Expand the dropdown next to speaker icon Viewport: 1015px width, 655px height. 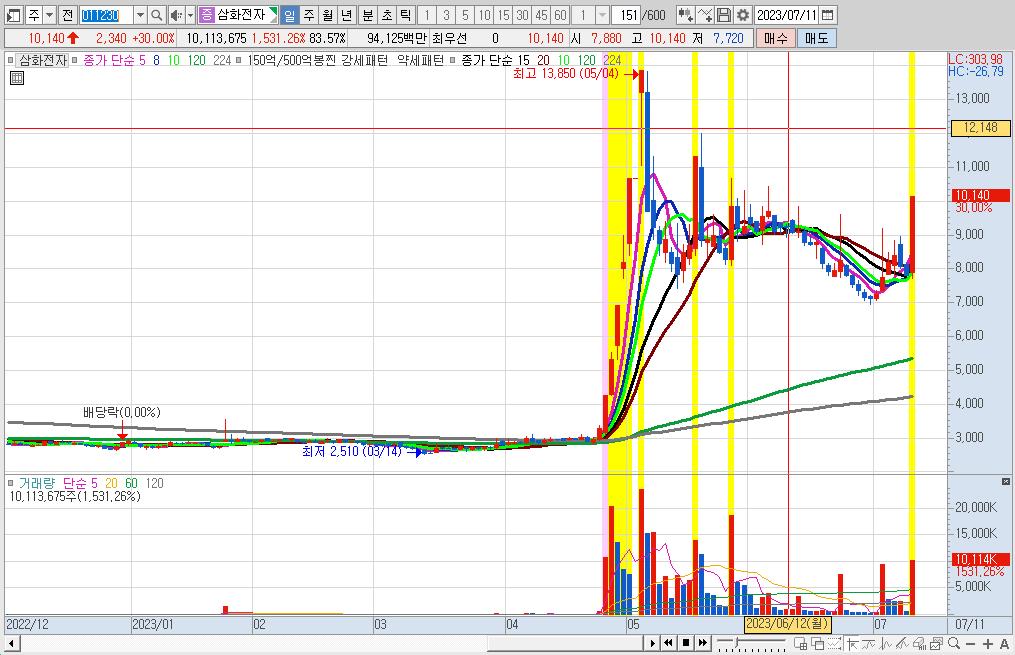(x=190, y=15)
